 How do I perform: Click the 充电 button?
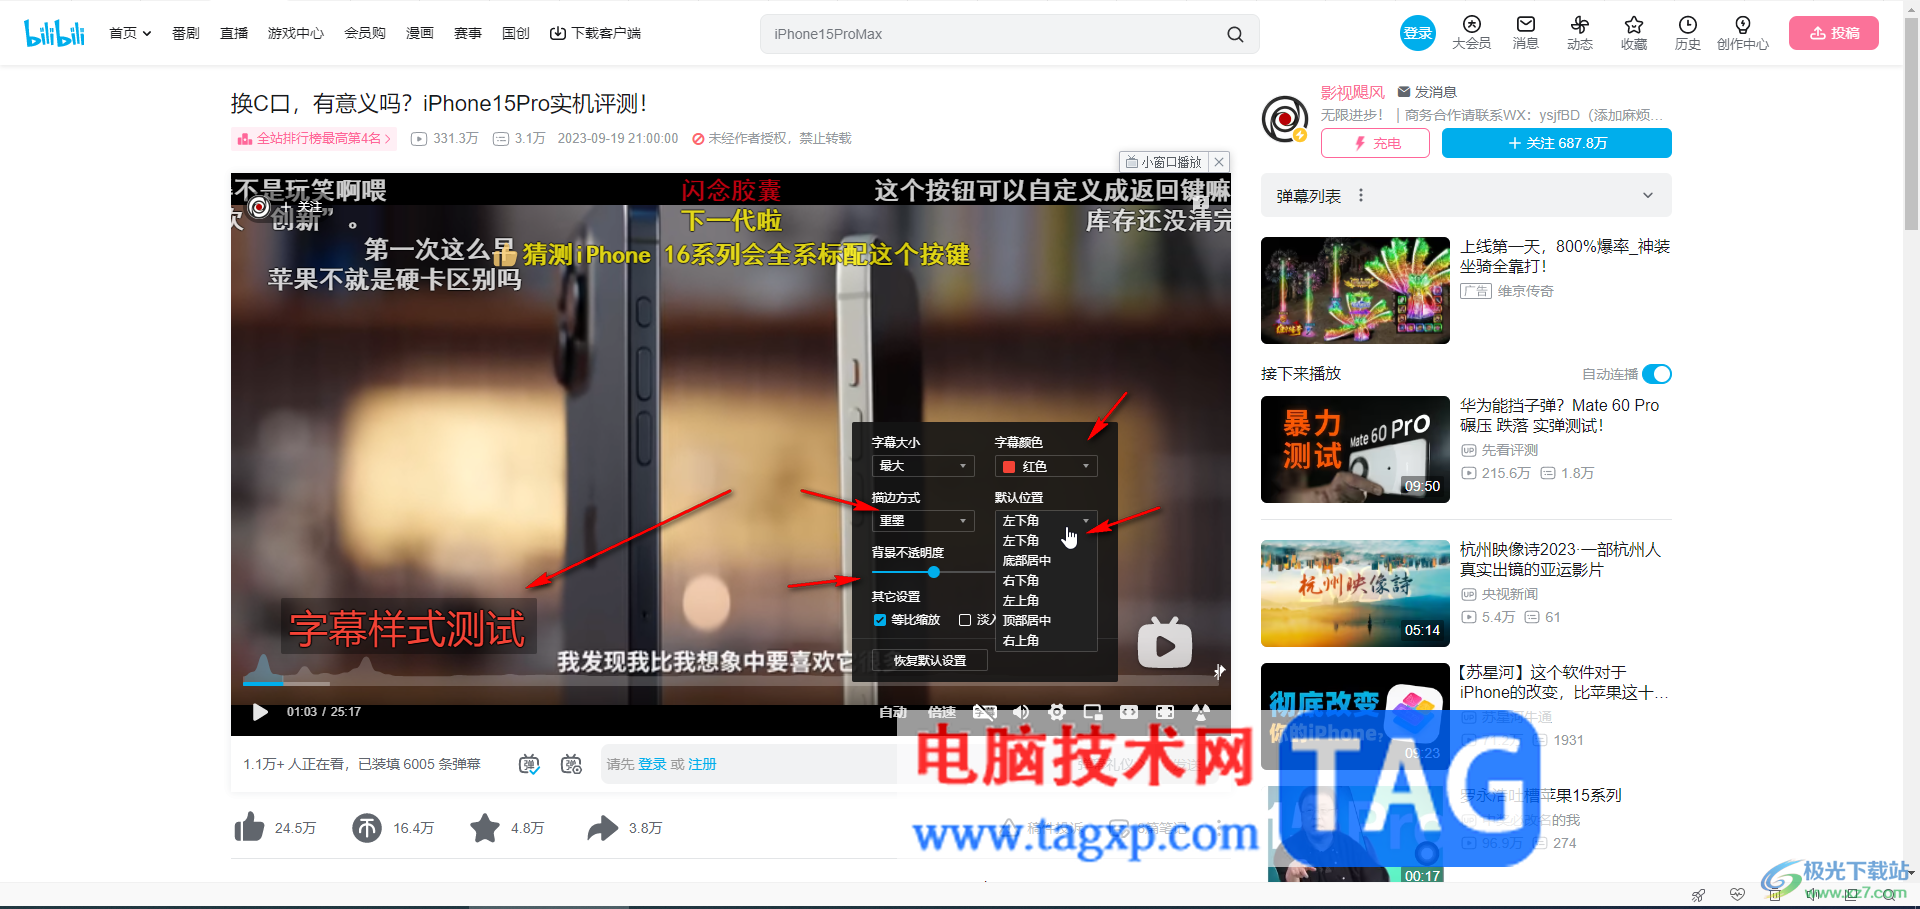tap(1375, 143)
